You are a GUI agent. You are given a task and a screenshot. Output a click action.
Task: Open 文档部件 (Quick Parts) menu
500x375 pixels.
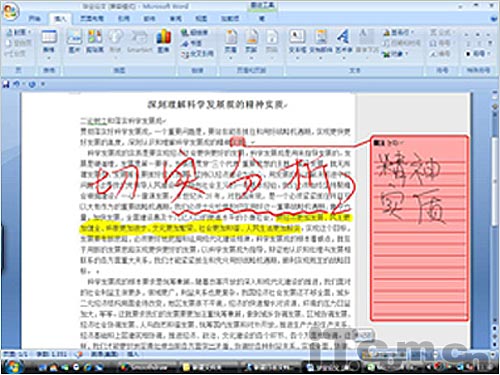[x=321, y=43]
